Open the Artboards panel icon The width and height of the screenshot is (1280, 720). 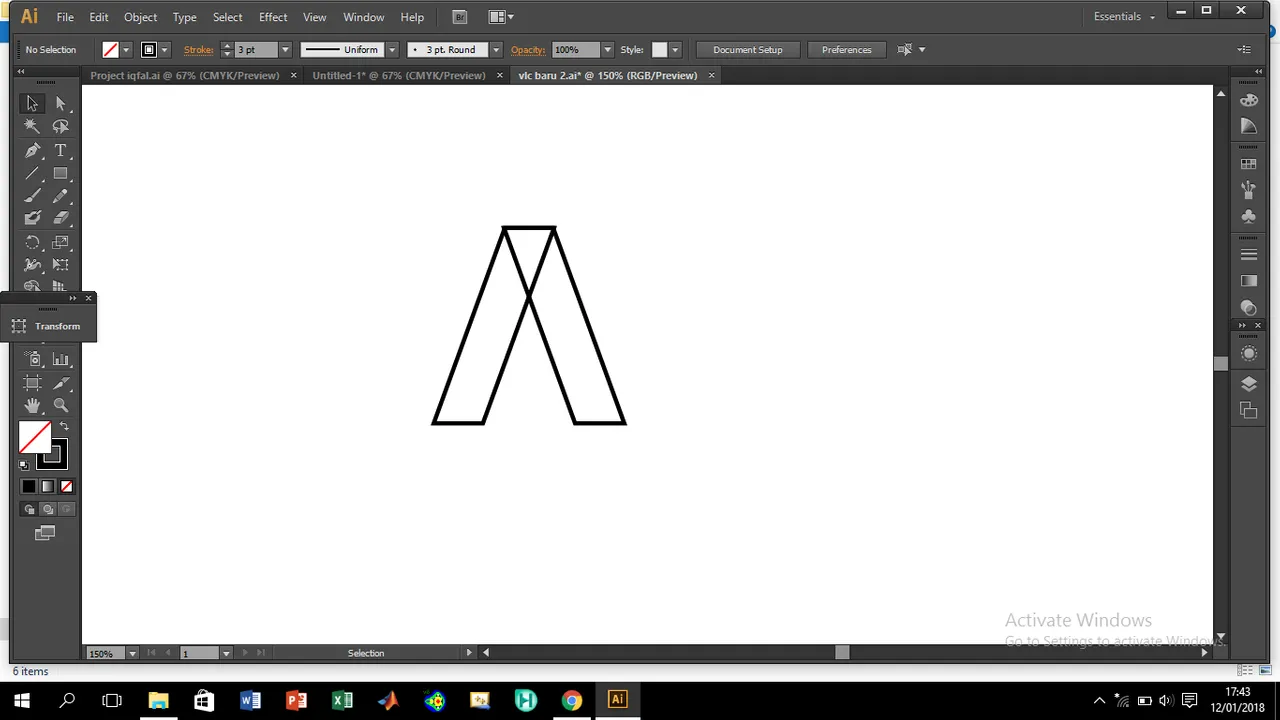[x=1248, y=410]
